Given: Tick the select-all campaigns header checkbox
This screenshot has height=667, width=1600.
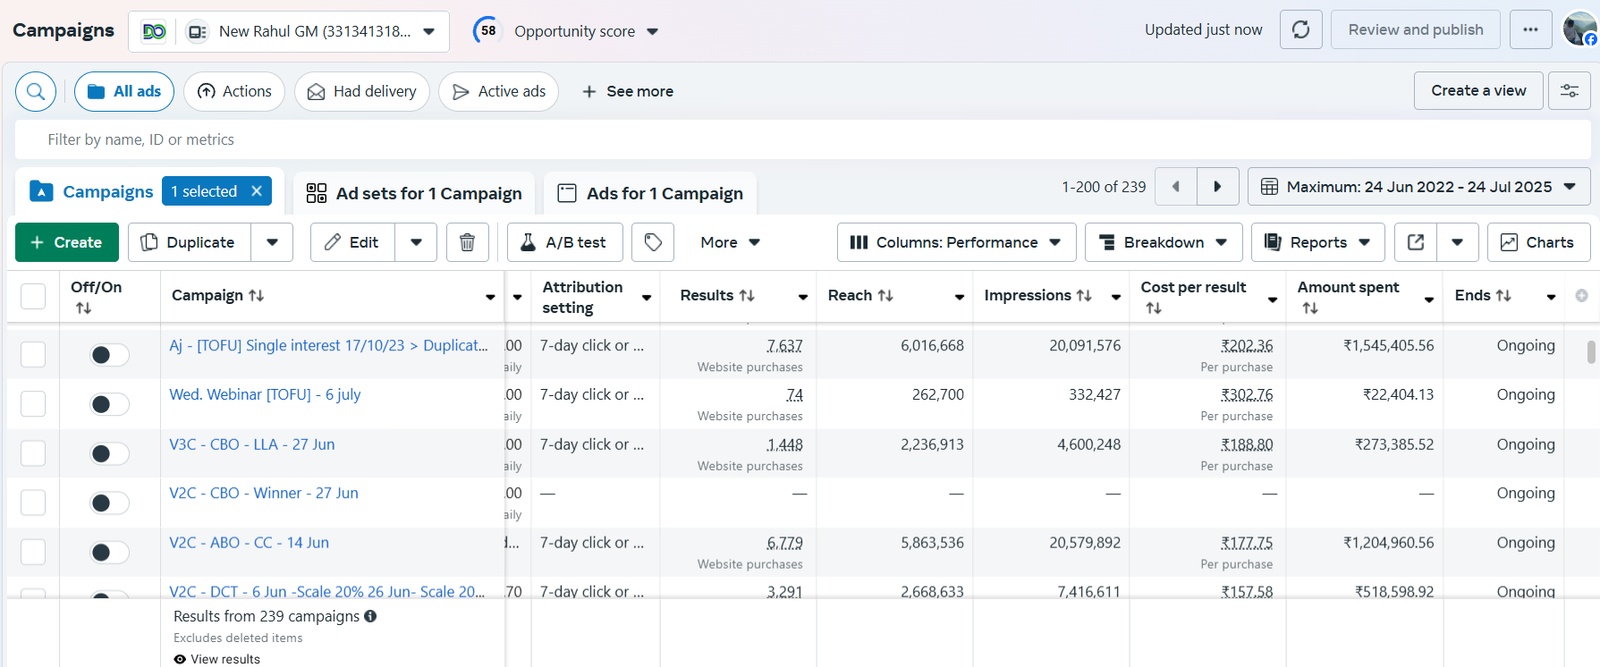Looking at the screenshot, I should coord(33,296).
